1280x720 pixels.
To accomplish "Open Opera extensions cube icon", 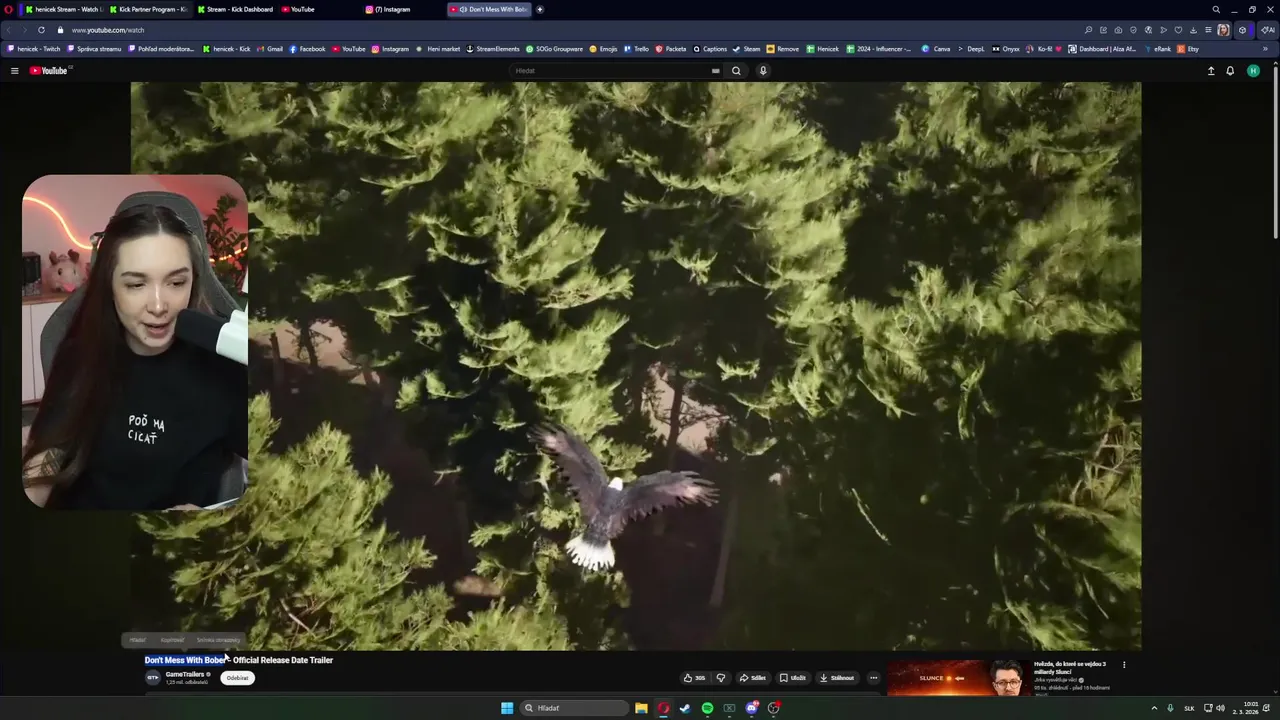I will 1242,30.
